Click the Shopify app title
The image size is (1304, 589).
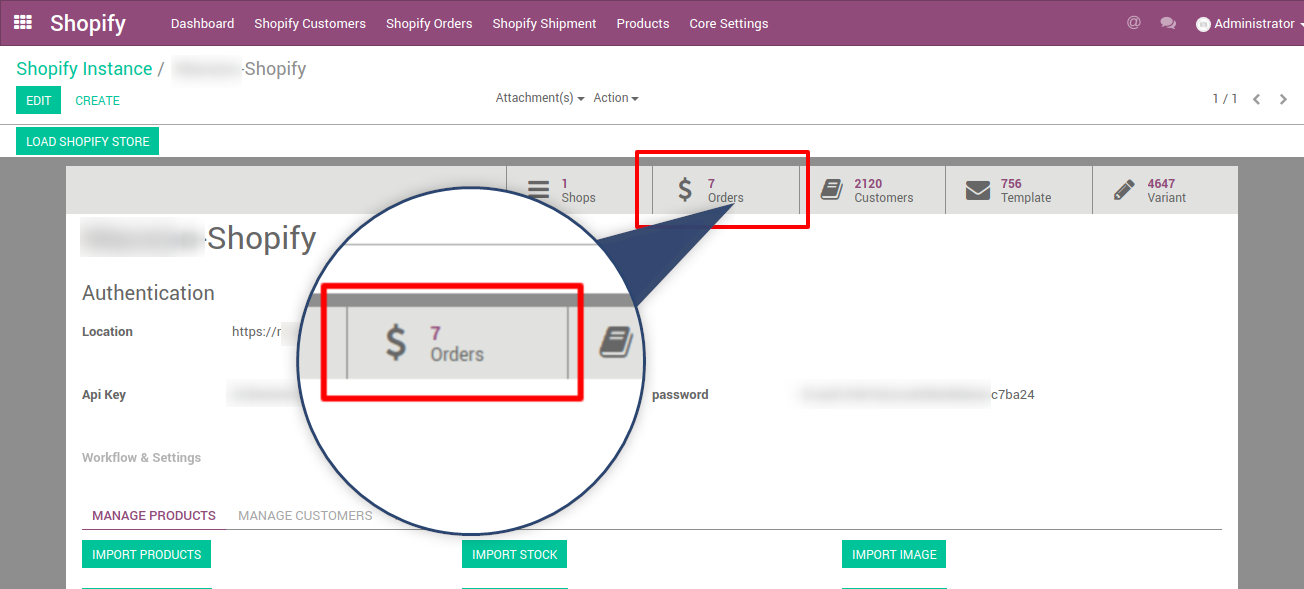(88, 23)
